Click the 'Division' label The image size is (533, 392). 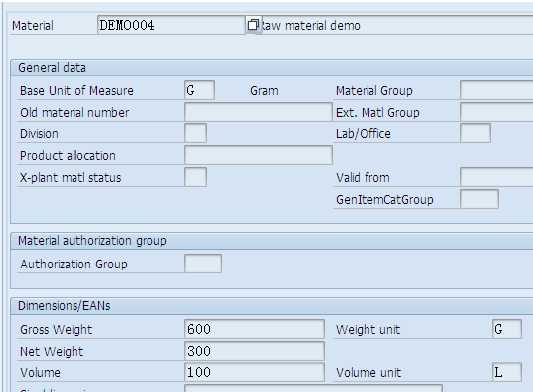click(39, 134)
